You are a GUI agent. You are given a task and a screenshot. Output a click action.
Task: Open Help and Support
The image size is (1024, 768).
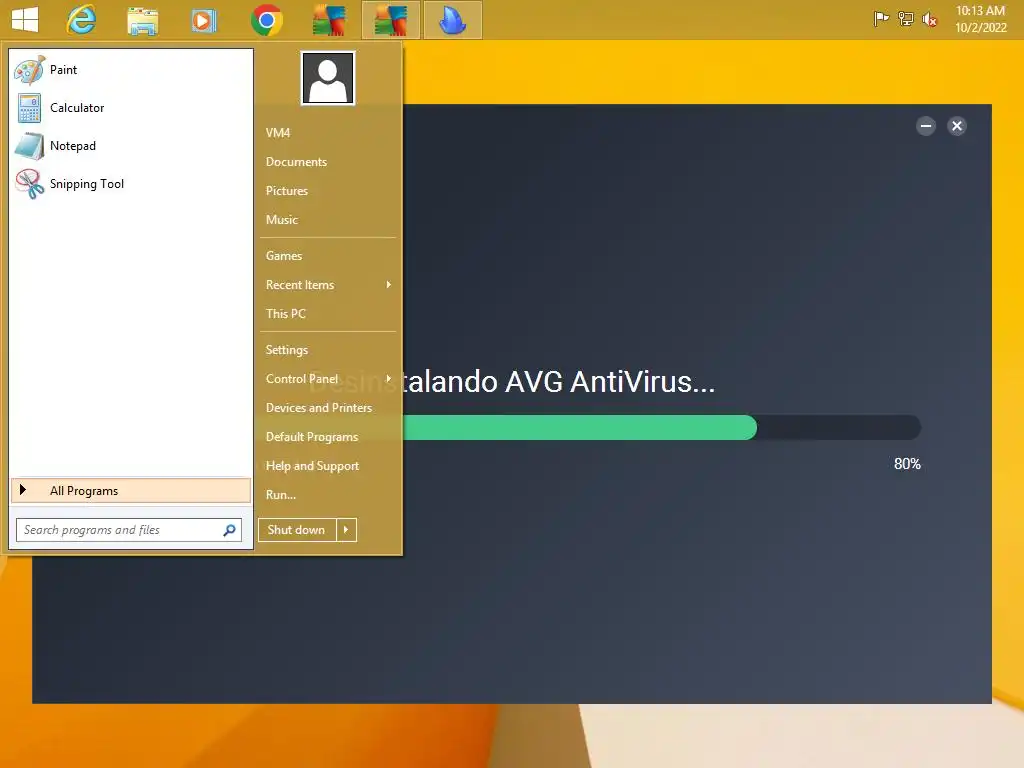(312, 466)
